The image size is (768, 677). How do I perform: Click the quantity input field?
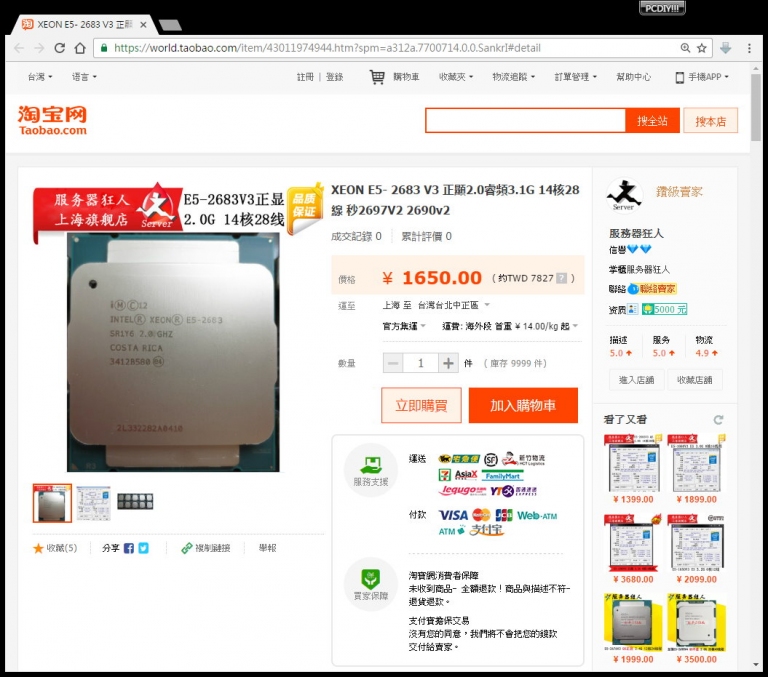420,363
